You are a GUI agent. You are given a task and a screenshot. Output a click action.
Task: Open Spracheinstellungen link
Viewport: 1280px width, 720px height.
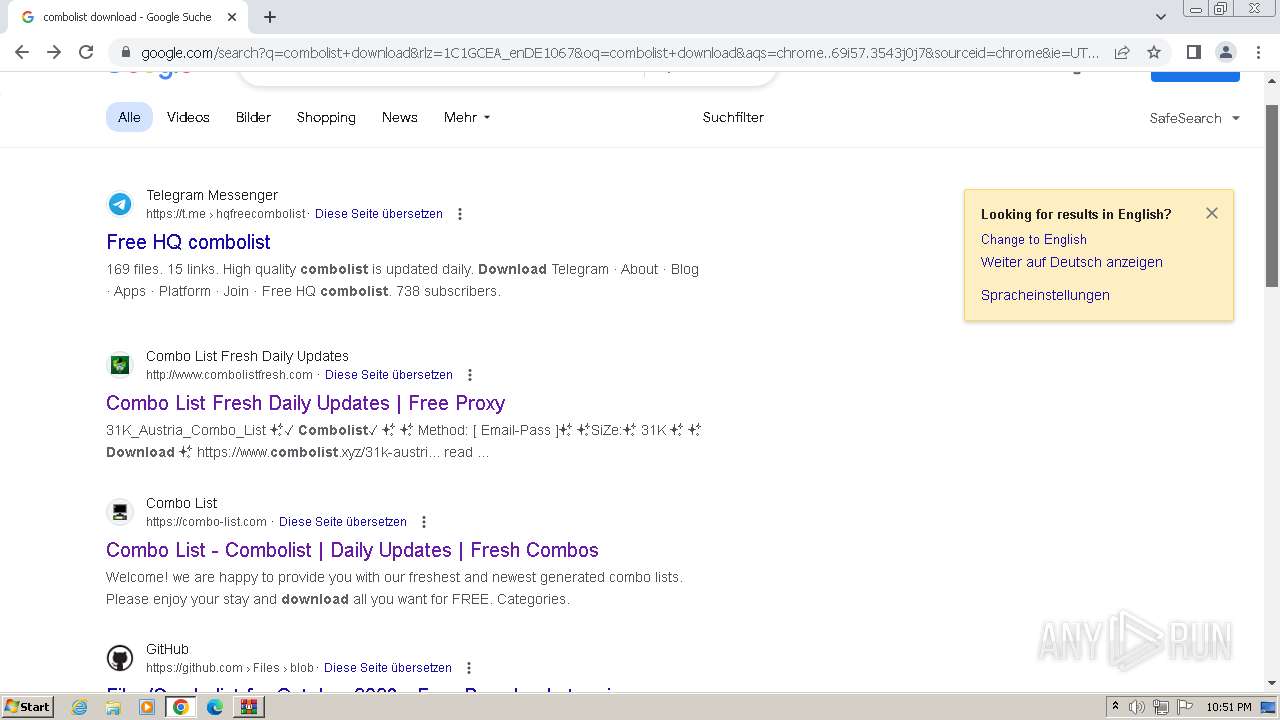click(1045, 295)
